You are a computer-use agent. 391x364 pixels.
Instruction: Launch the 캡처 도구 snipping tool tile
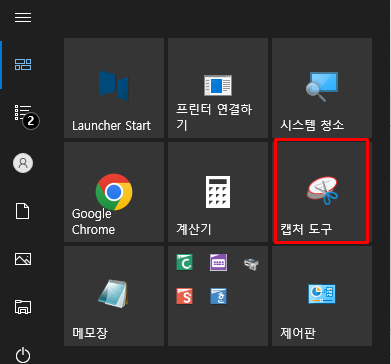click(x=322, y=192)
